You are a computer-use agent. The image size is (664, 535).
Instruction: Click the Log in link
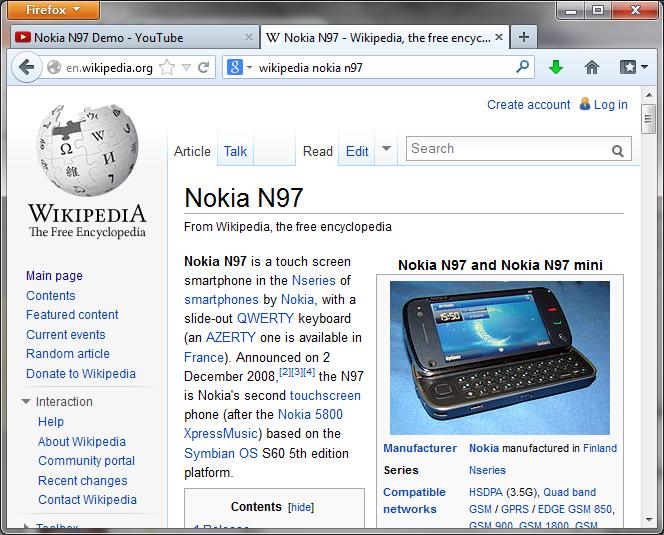click(611, 105)
